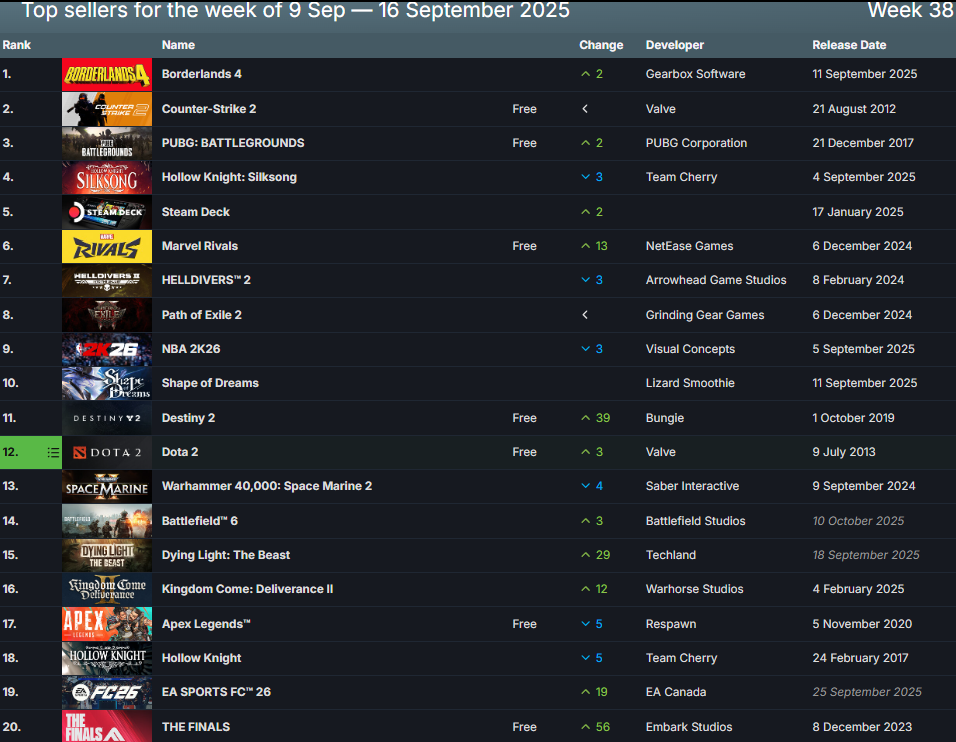Sort by Release Date column header

[x=849, y=45]
